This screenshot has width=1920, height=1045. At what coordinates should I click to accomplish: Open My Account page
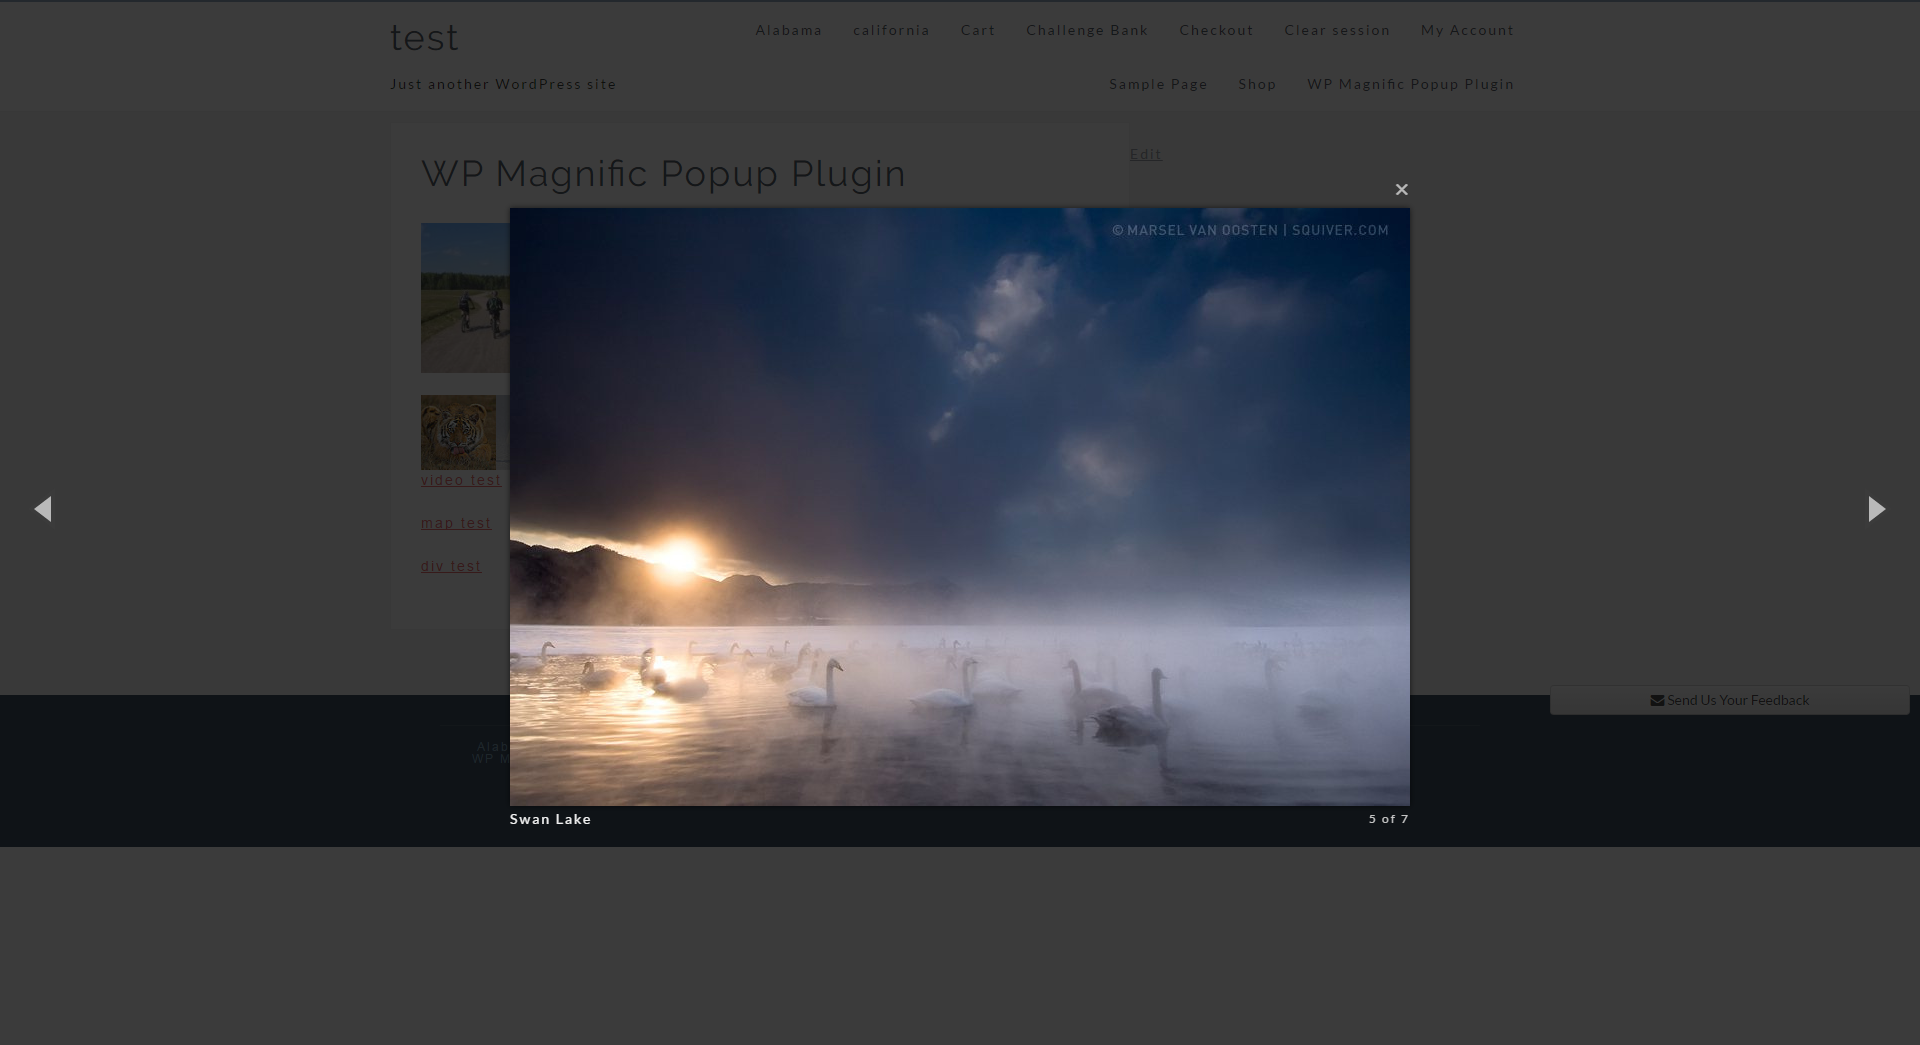(x=1467, y=30)
